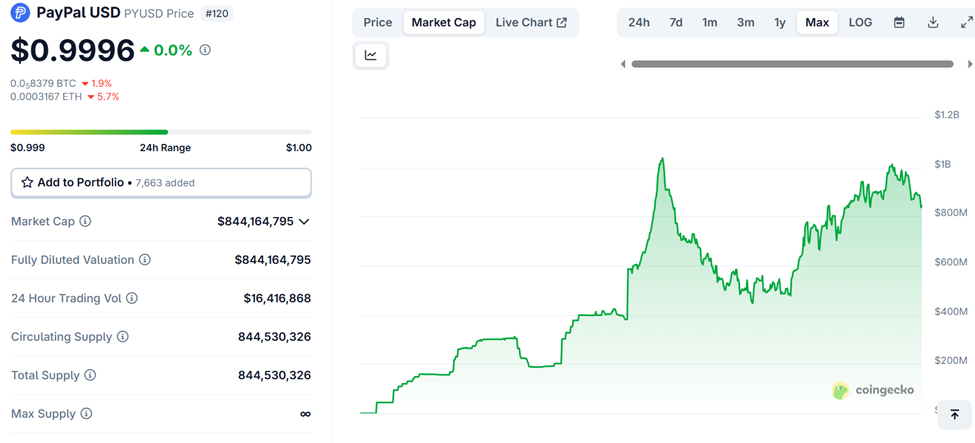
Task: Click the chart's horizontal range scrollbar
Action: [790, 64]
